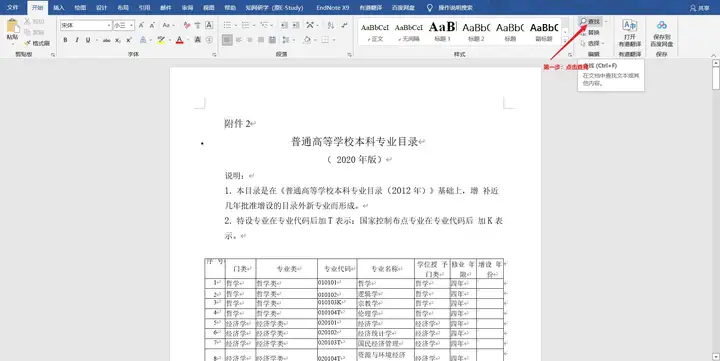Switch to the Review (审阅) tab
The height and width of the screenshot is (361, 720).
coord(187,8)
